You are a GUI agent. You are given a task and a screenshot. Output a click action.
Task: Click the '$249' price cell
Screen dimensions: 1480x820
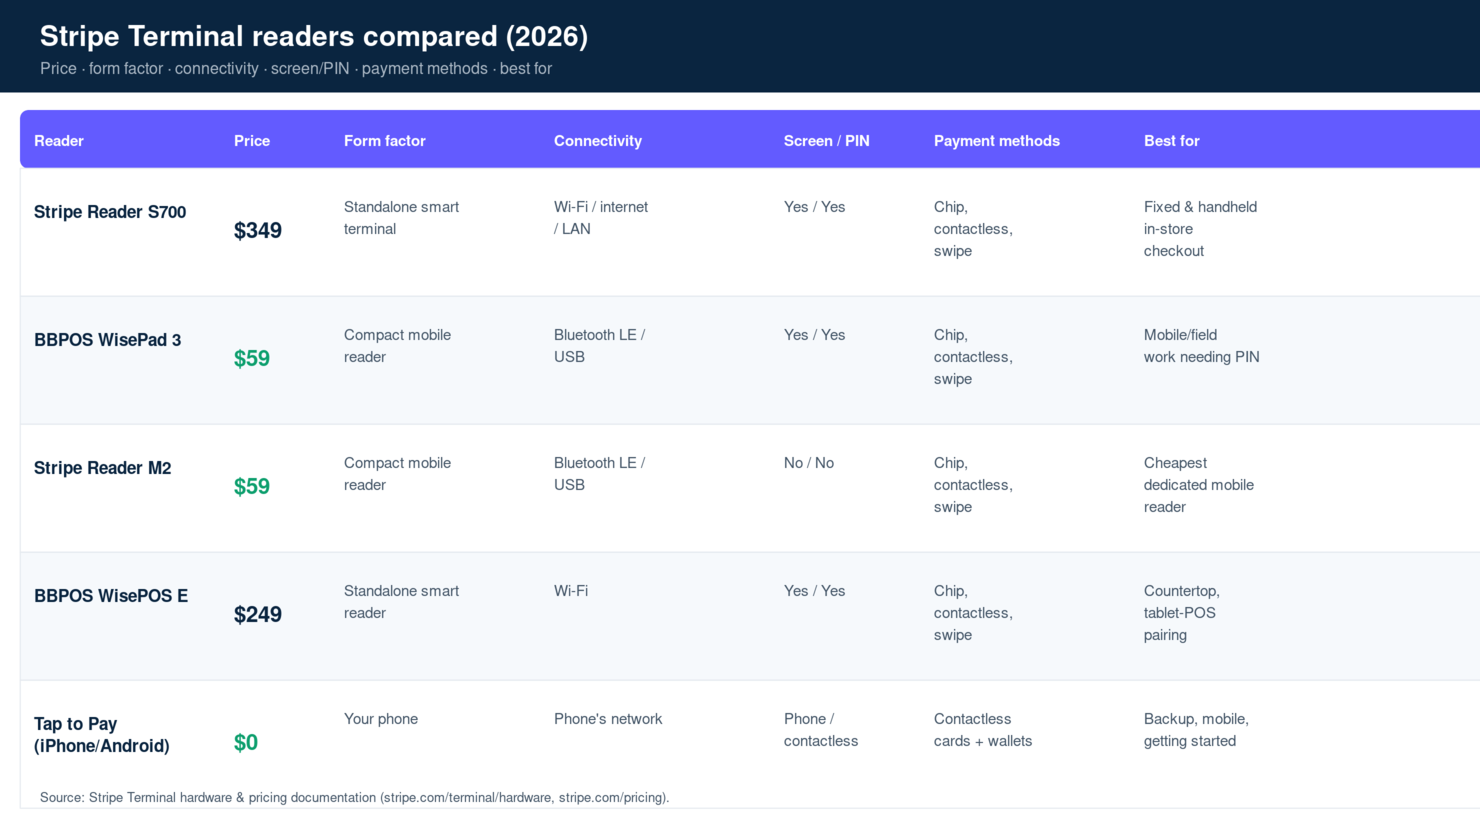tap(258, 614)
